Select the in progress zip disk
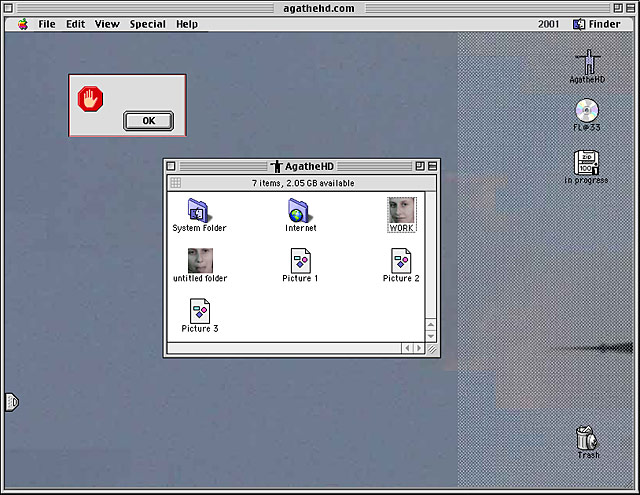The image size is (640, 495). pos(587,162)
